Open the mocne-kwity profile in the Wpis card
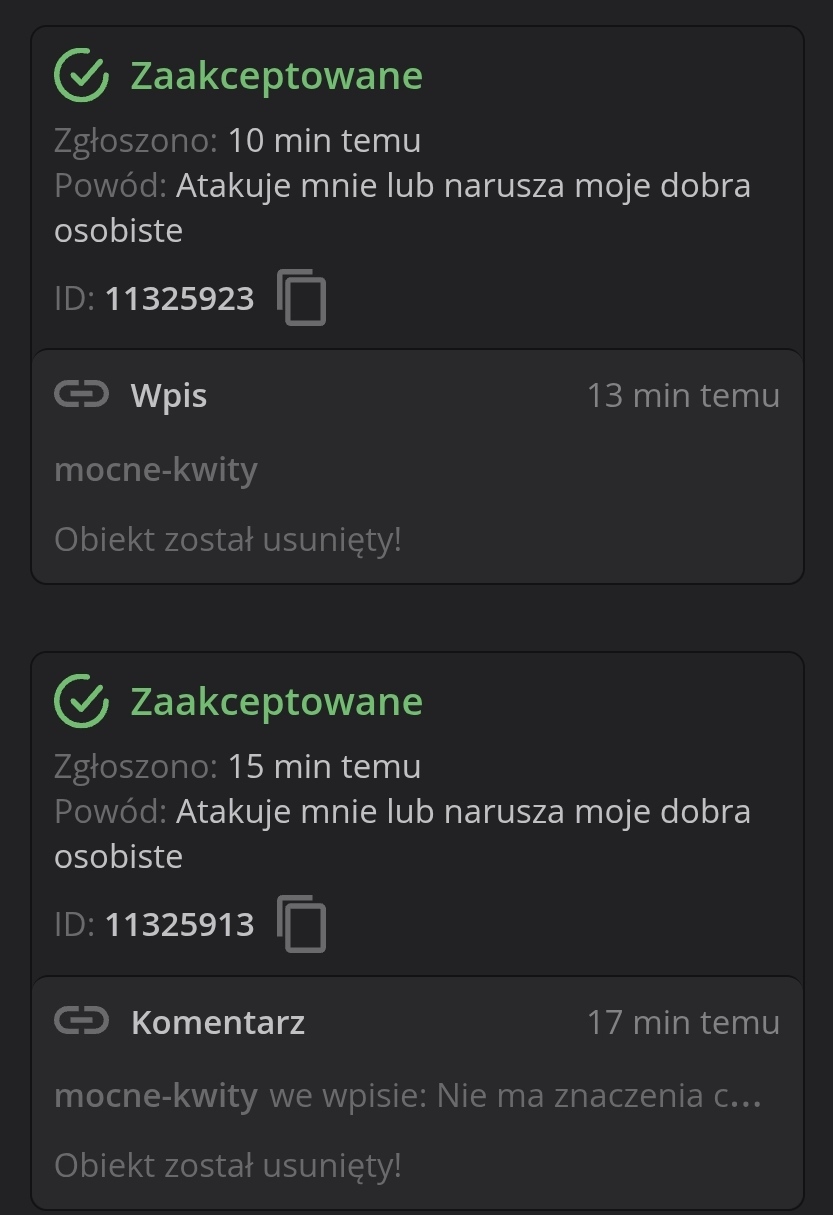This screenshot has height=1215, width=833. (156, 469)
